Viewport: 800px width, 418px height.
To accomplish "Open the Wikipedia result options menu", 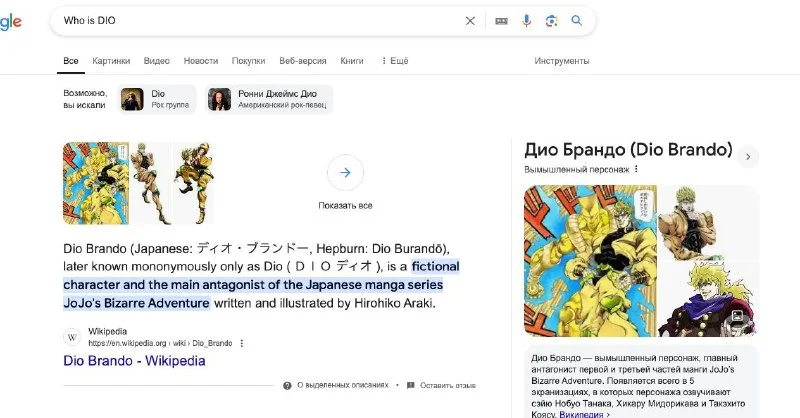I will tap(241, 342).
